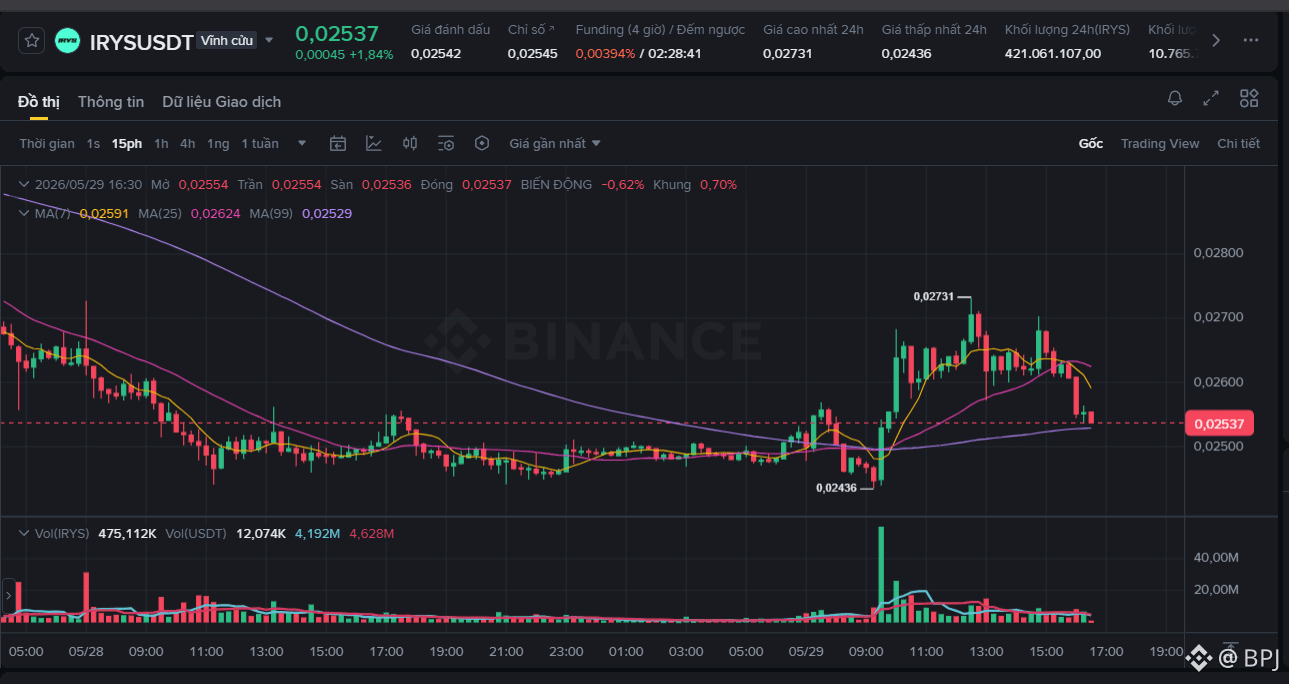This screenshot has width=1289, height=684.
Task: Click the +1,84% price change text
Action: 371,55
